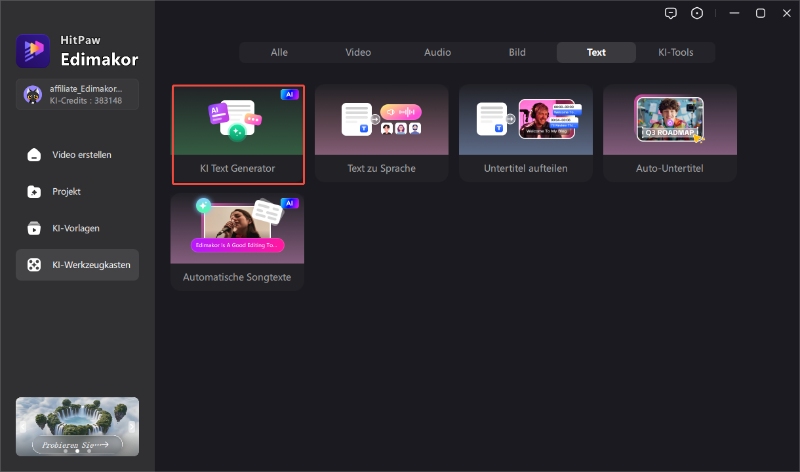Open the affiliate_Edimakor account profile
The width and height of the screenshot is (800, 472).
point(77,94)
